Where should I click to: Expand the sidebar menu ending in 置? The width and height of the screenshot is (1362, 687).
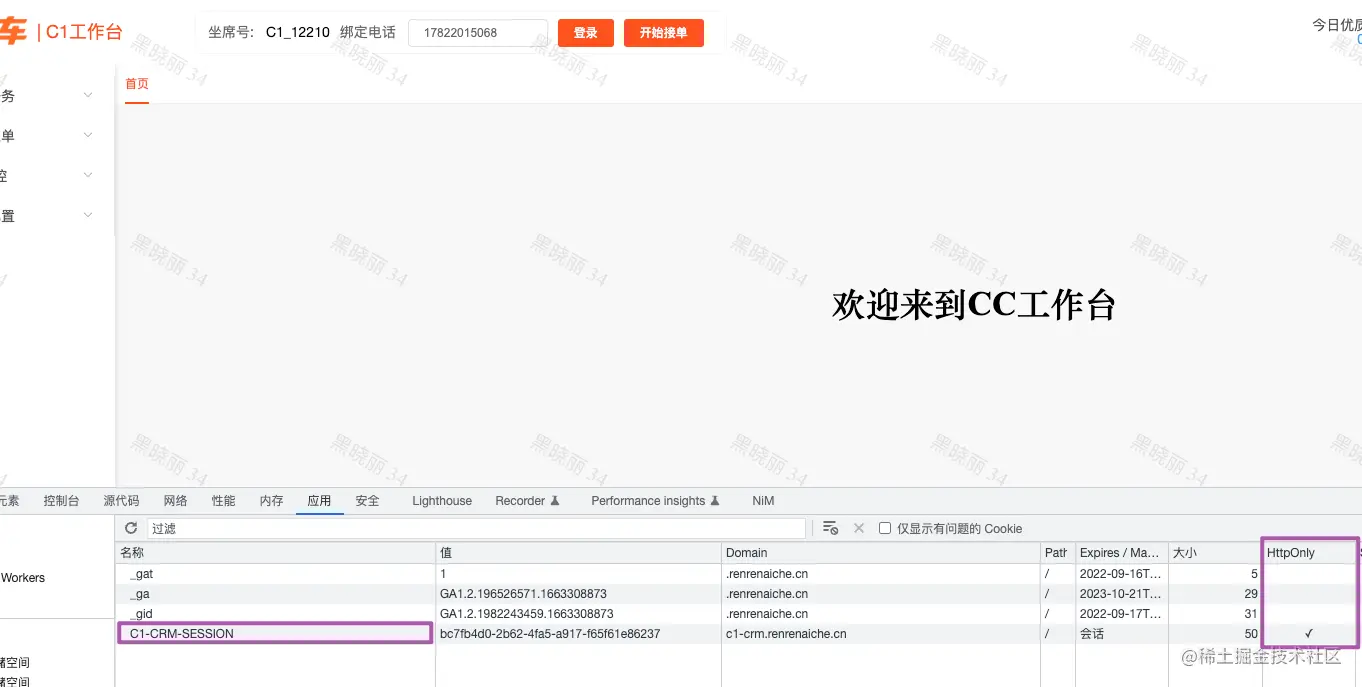point(88,216)
